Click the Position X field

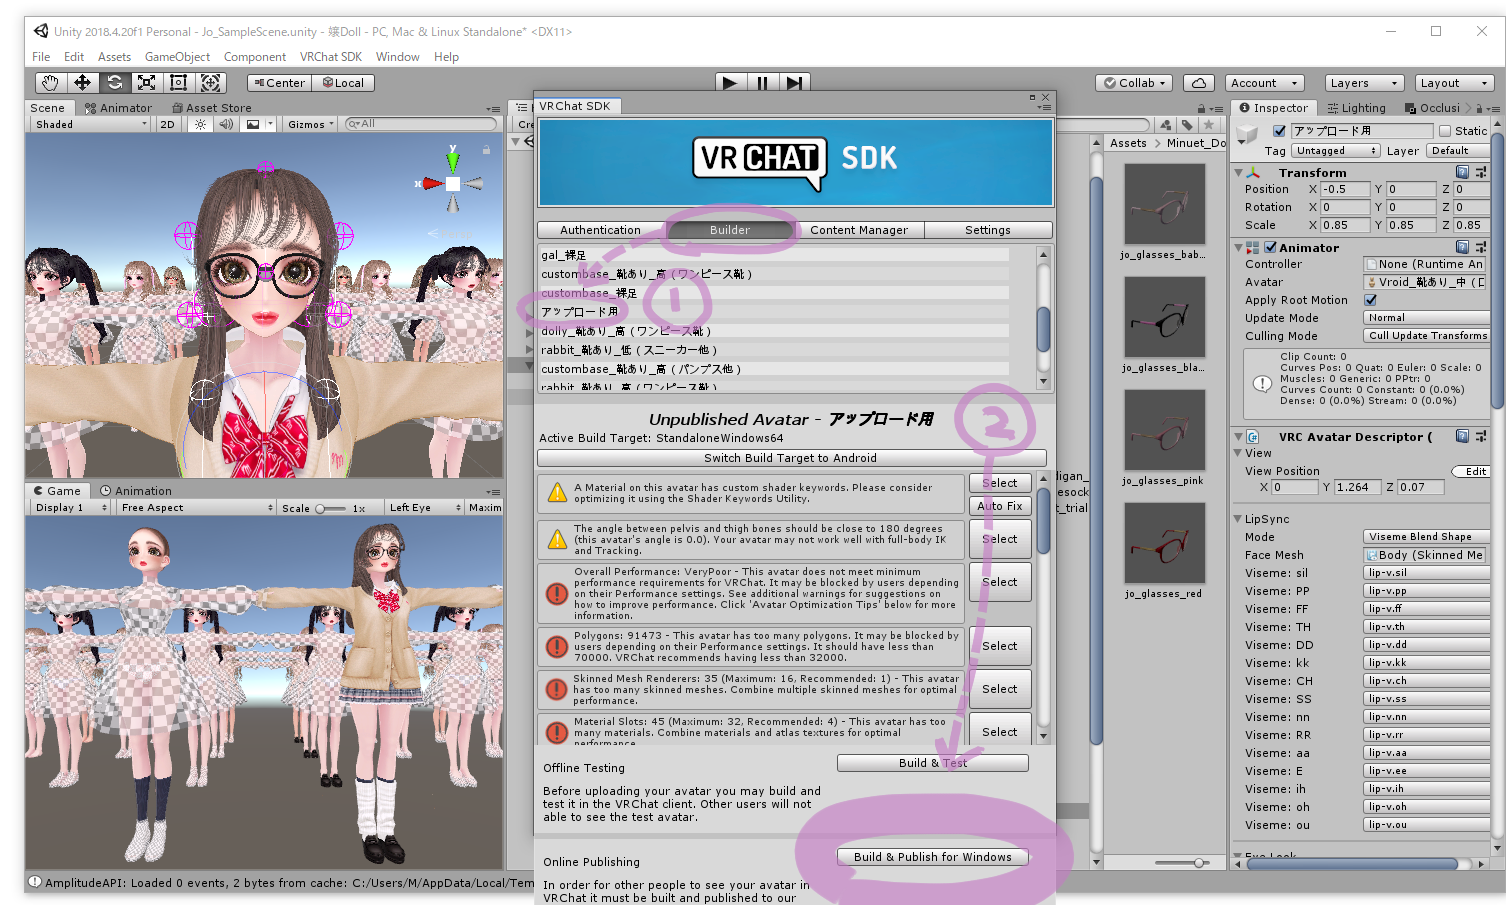[1345, 189]
